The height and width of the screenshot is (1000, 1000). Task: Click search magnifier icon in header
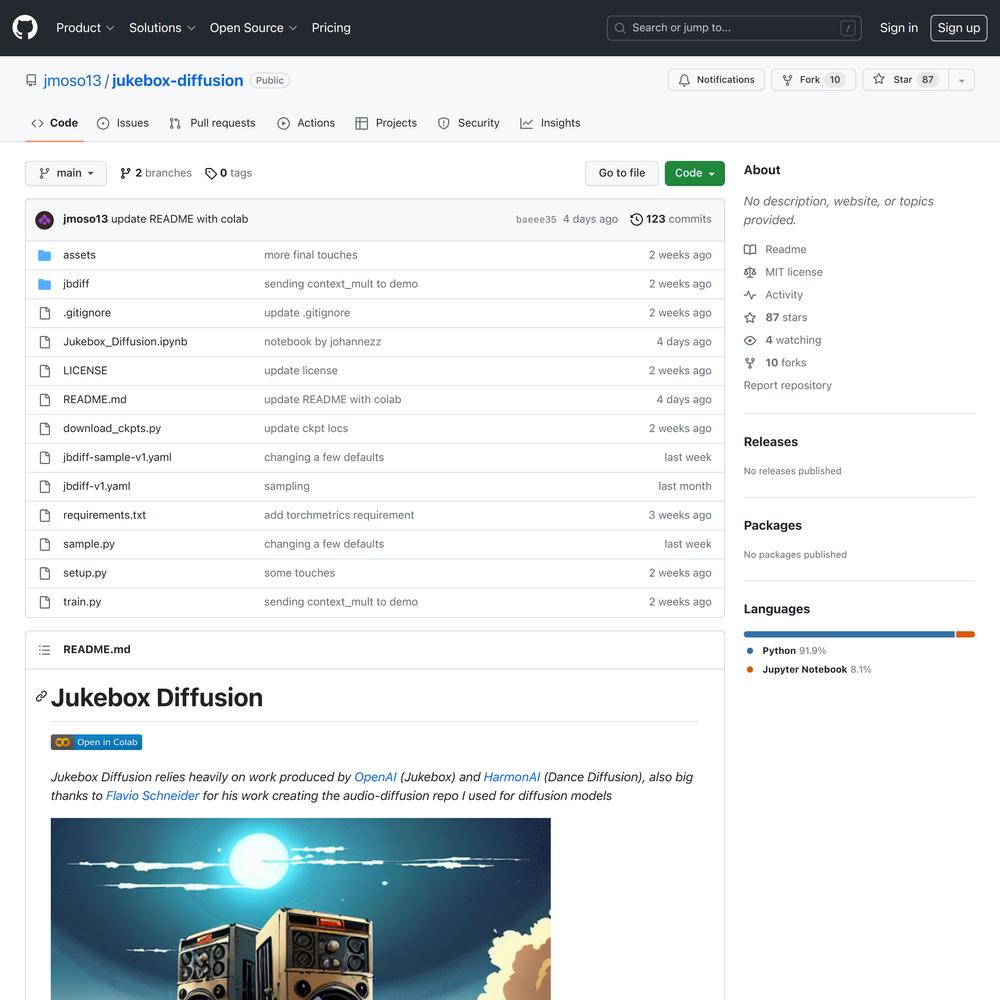click(619, 28)
